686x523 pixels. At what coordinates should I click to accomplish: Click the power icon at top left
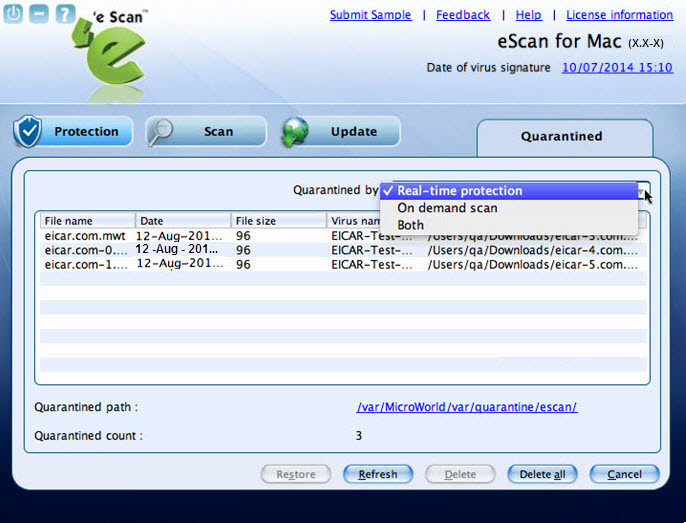pos(13,14)
